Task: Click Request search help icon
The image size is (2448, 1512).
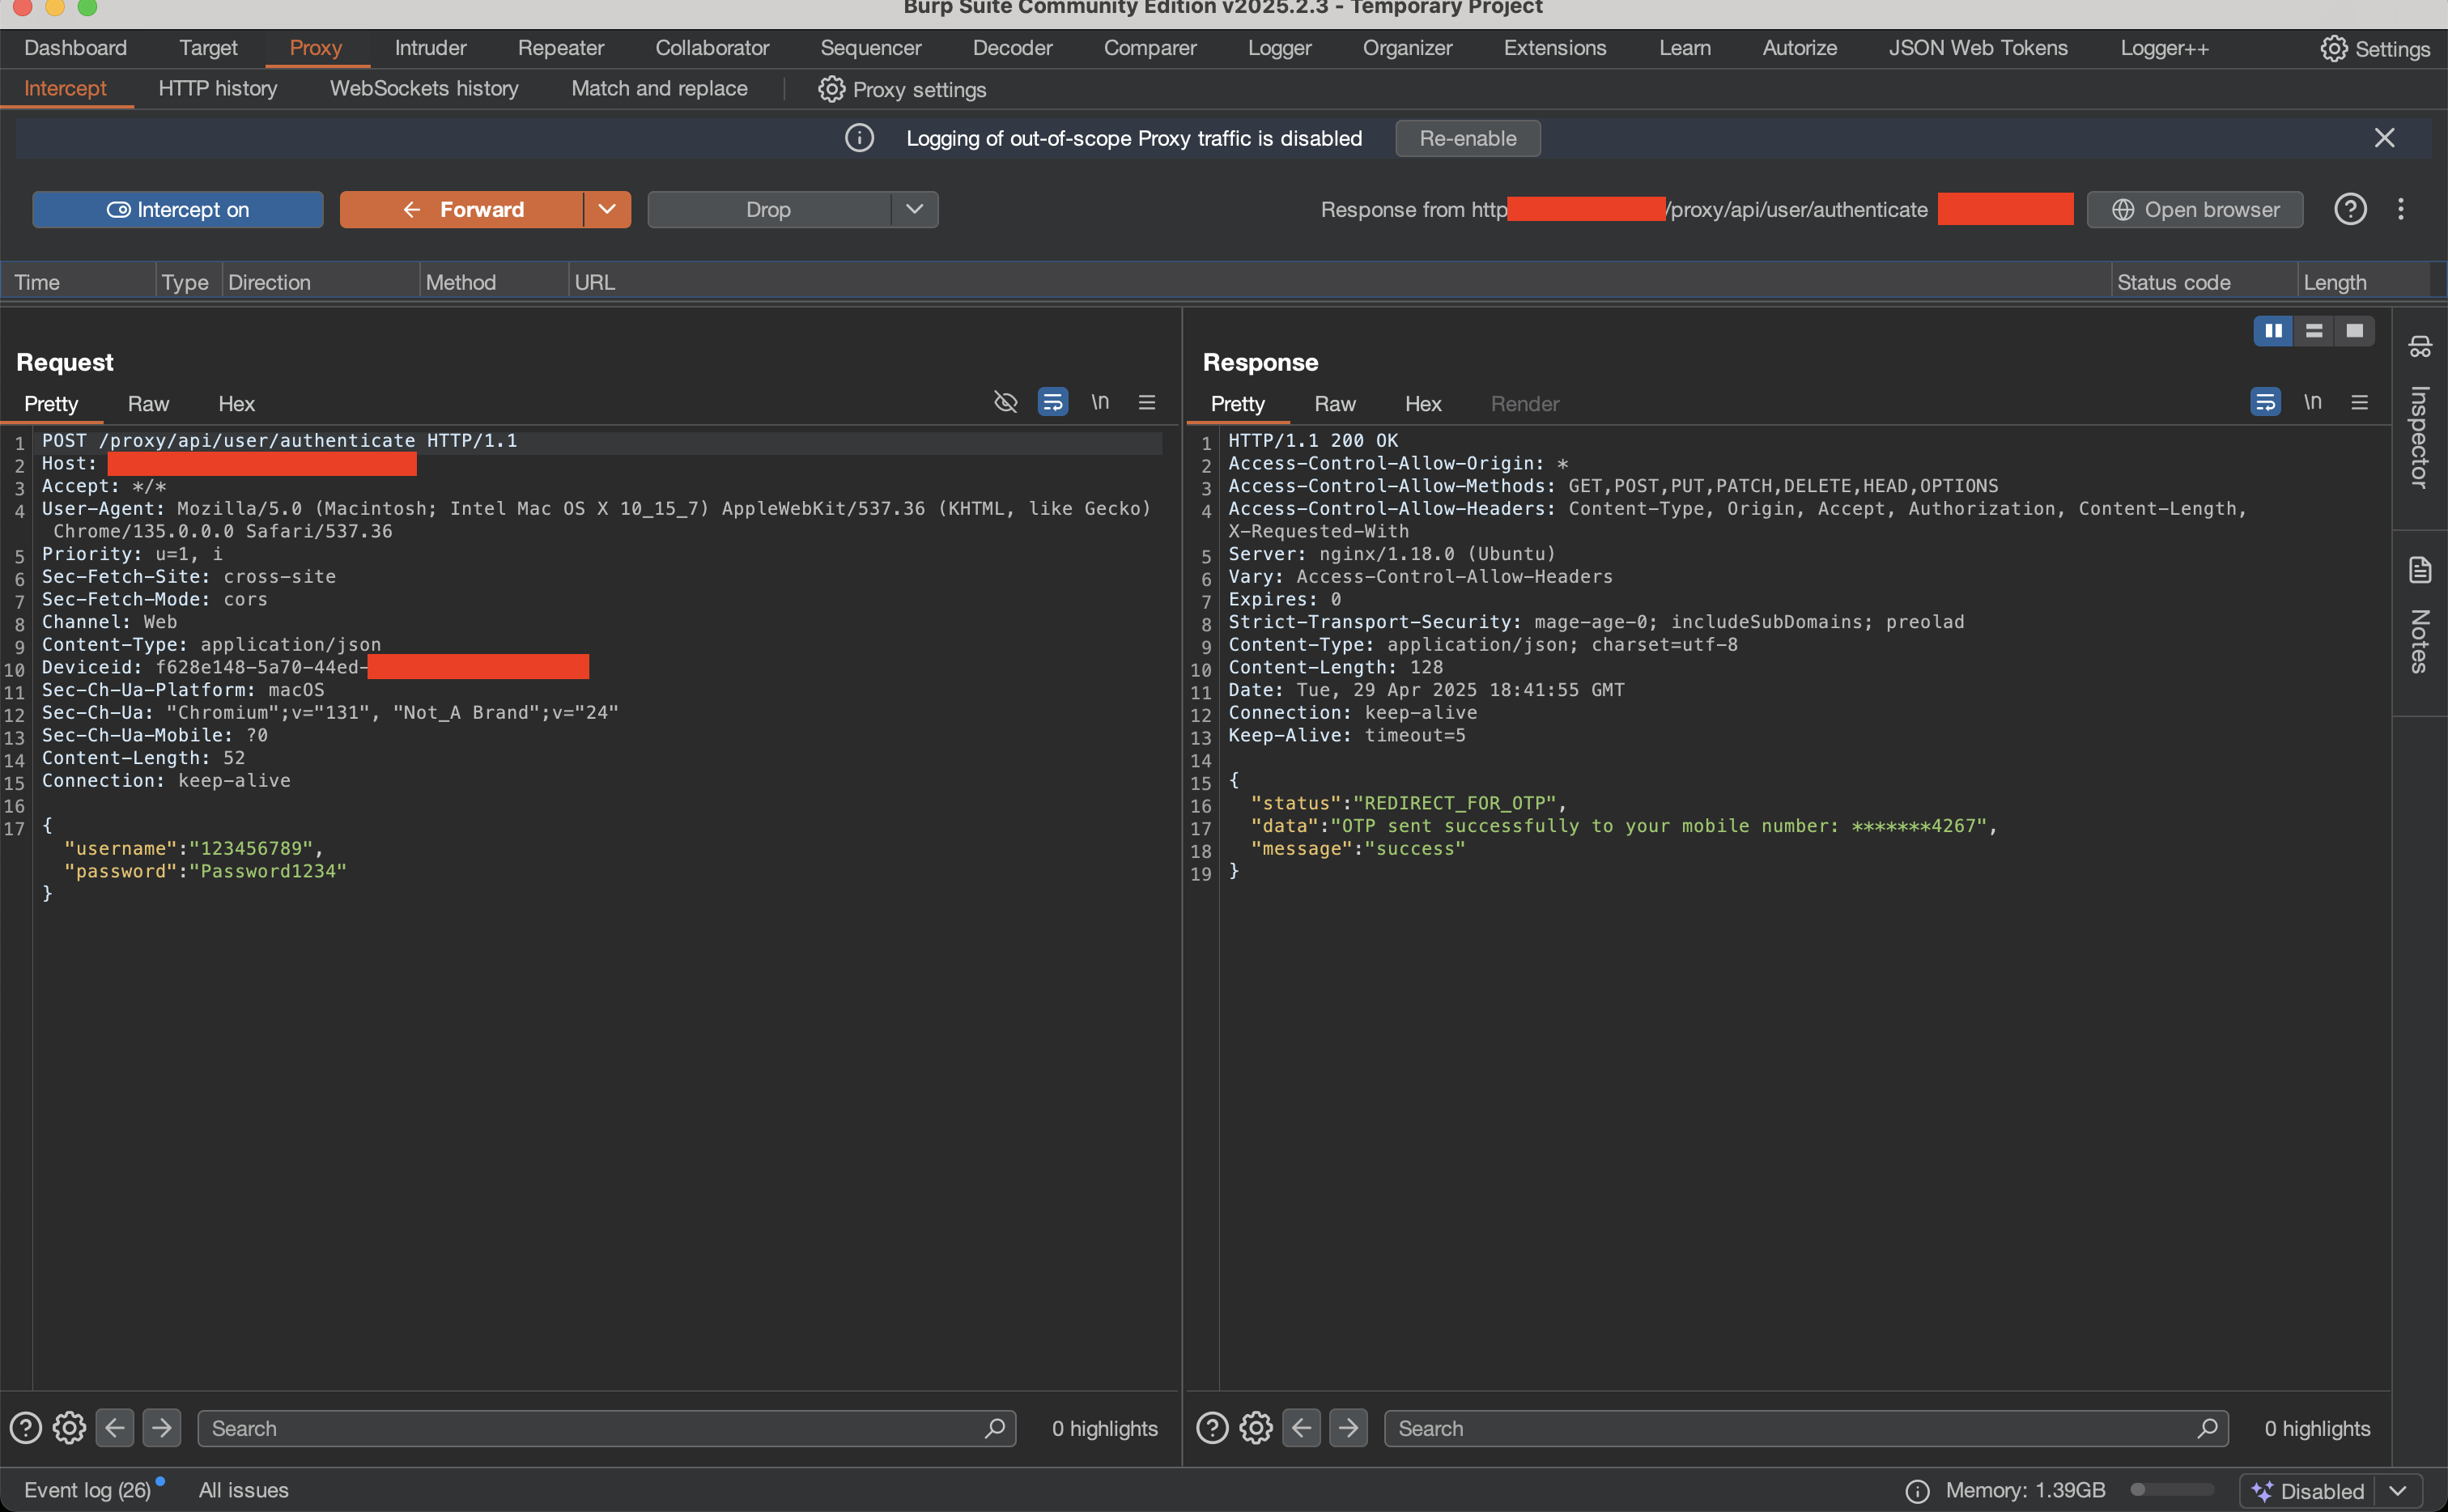Action: [25, 1428]
